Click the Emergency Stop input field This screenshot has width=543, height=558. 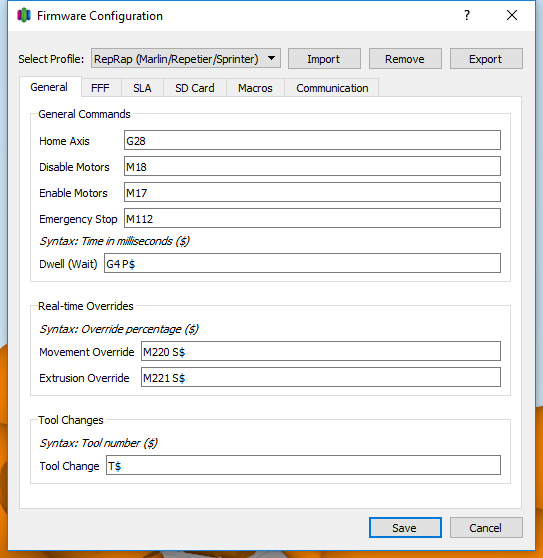coord(312,218)
